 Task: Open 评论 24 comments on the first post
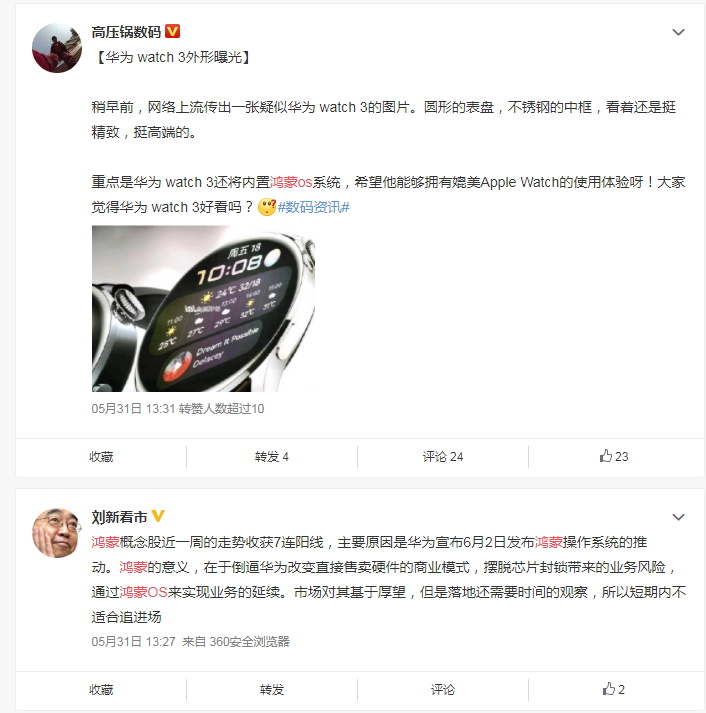(443, 457)
